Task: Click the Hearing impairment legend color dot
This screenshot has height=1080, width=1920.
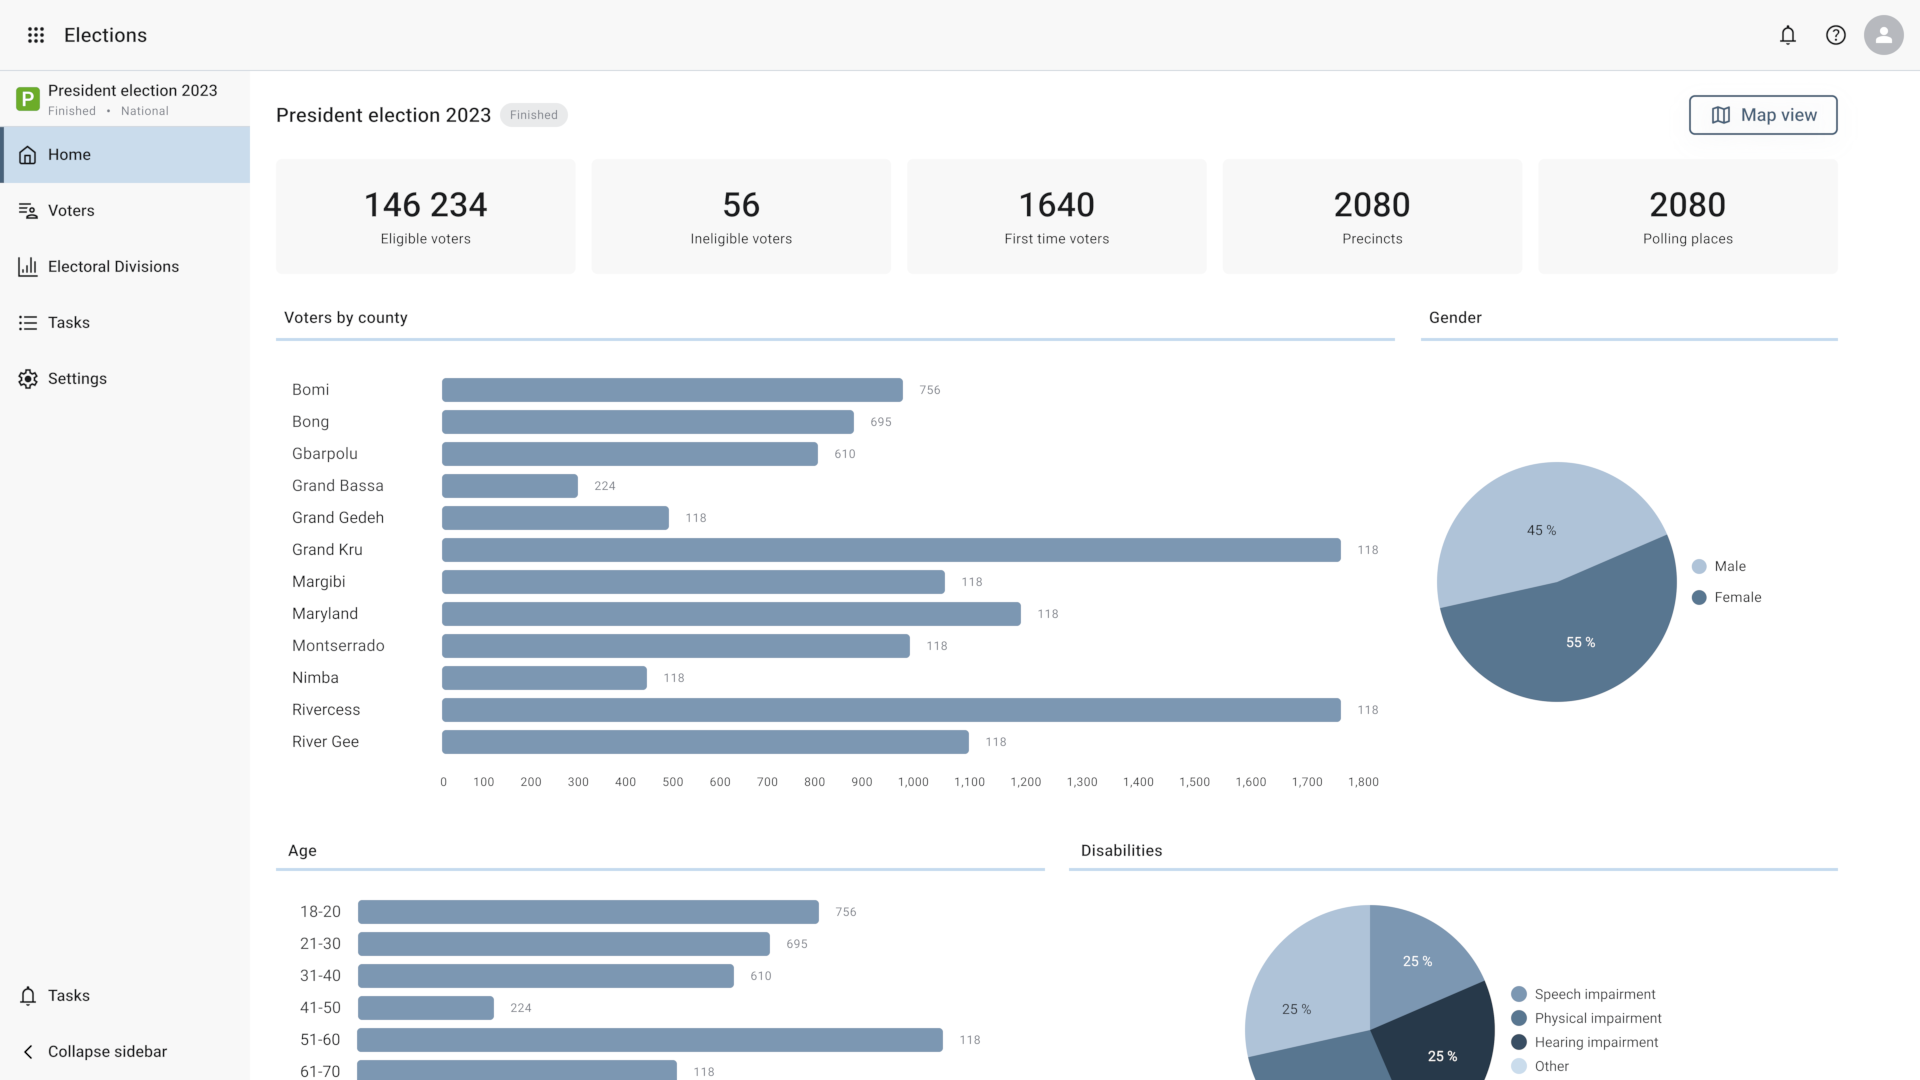Action: point(1519,1043)
